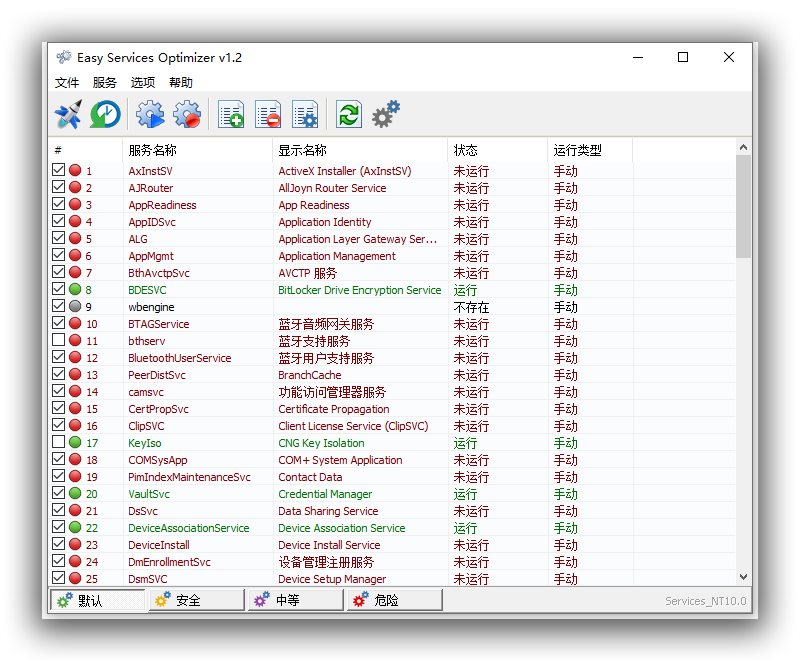Open the 选项 menu
800x661 pixels.
[143, 82]
